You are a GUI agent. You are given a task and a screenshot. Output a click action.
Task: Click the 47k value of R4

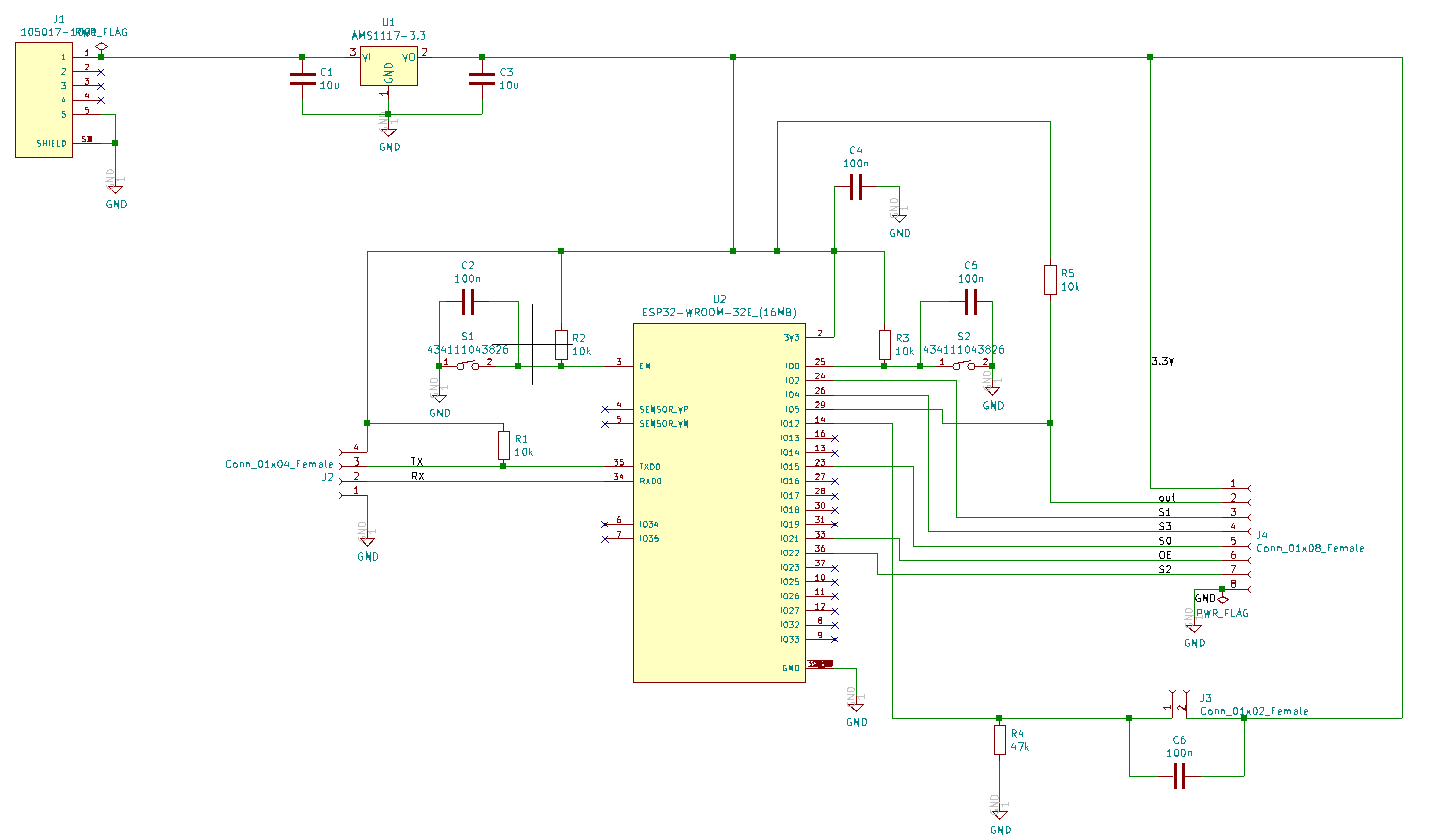coord(1020,746)
